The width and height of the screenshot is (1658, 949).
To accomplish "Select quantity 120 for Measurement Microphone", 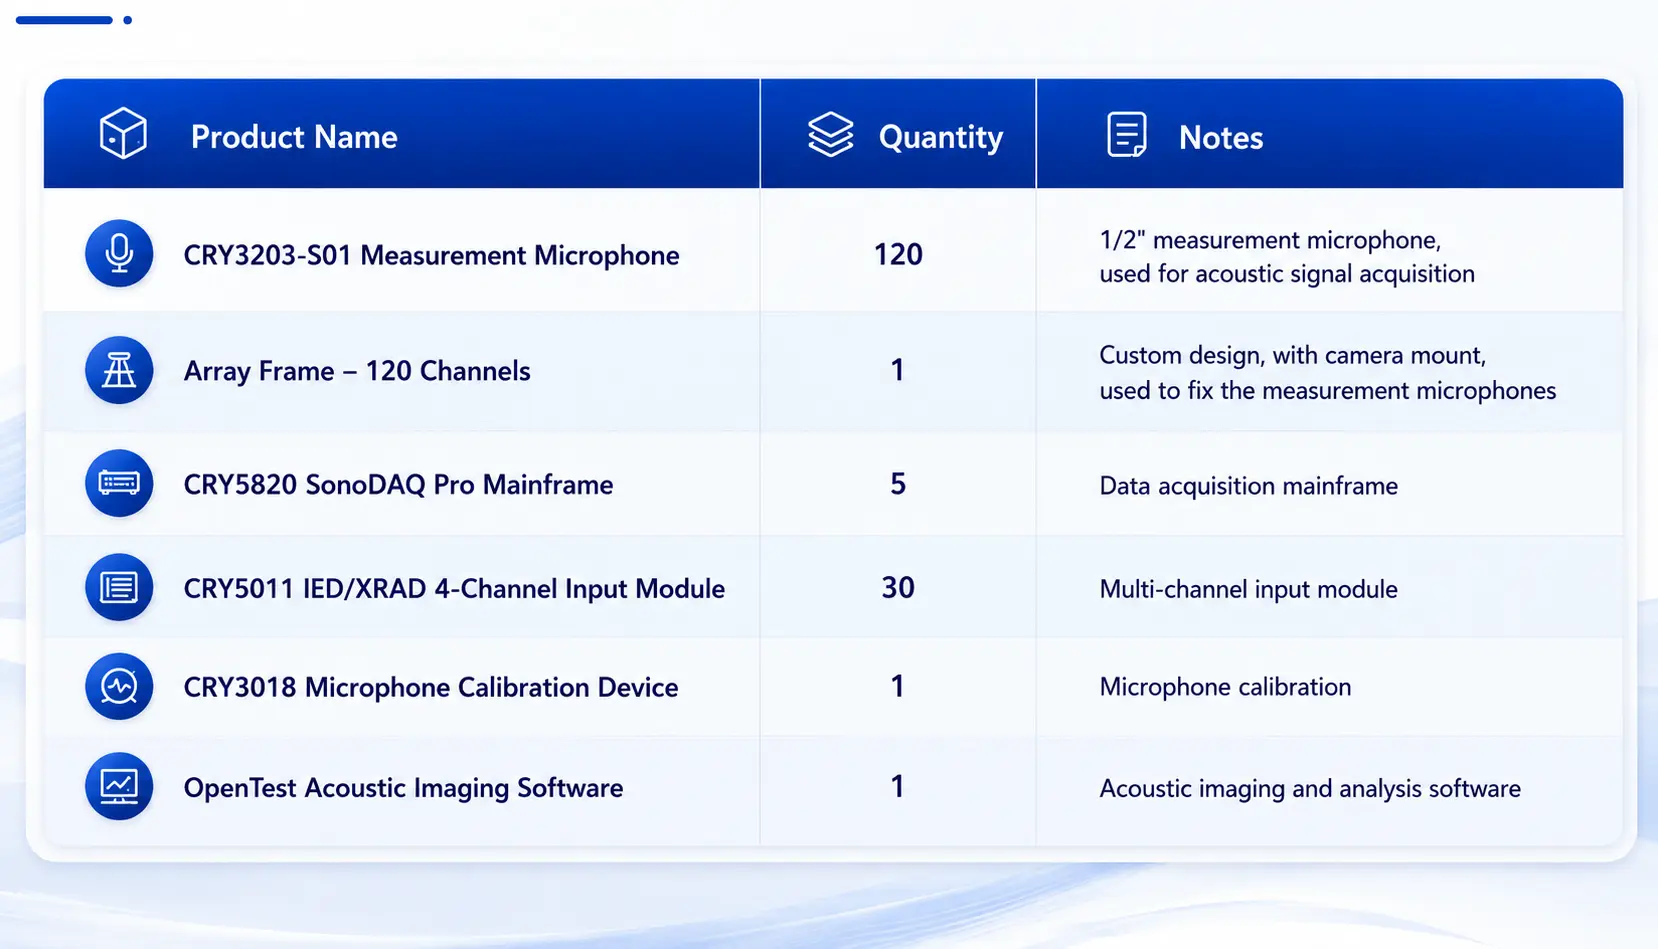I will (898, 255).
